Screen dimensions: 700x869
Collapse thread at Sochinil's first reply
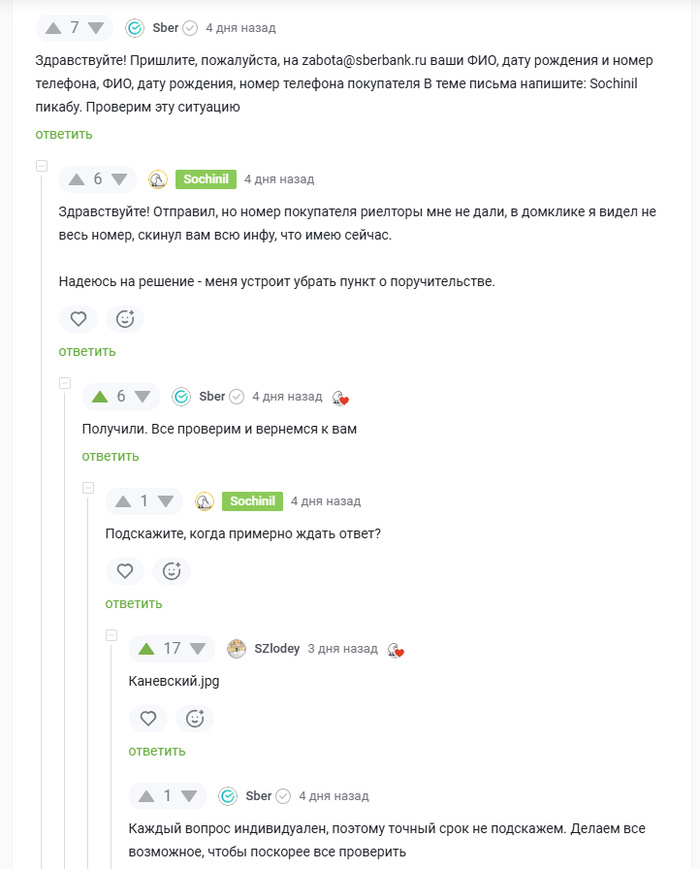(x=42, y=166)
